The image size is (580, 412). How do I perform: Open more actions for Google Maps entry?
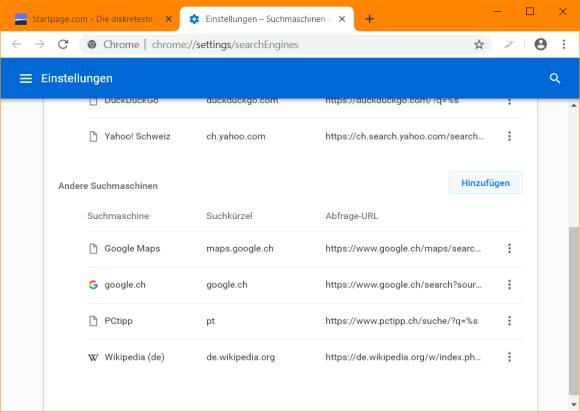509,249
